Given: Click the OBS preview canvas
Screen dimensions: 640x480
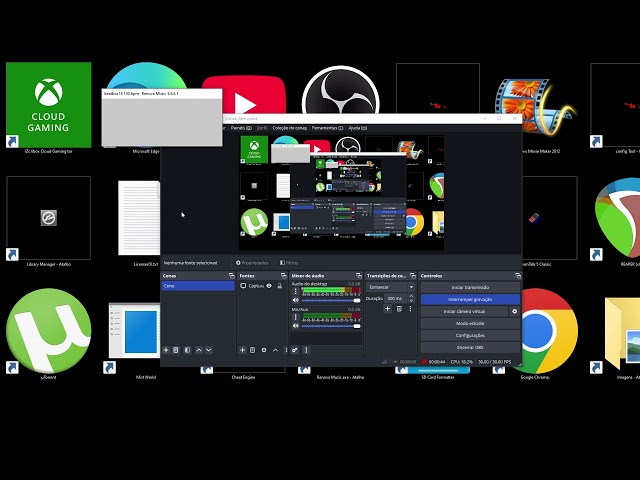Looking at the screenshot, I should [341, 193].
